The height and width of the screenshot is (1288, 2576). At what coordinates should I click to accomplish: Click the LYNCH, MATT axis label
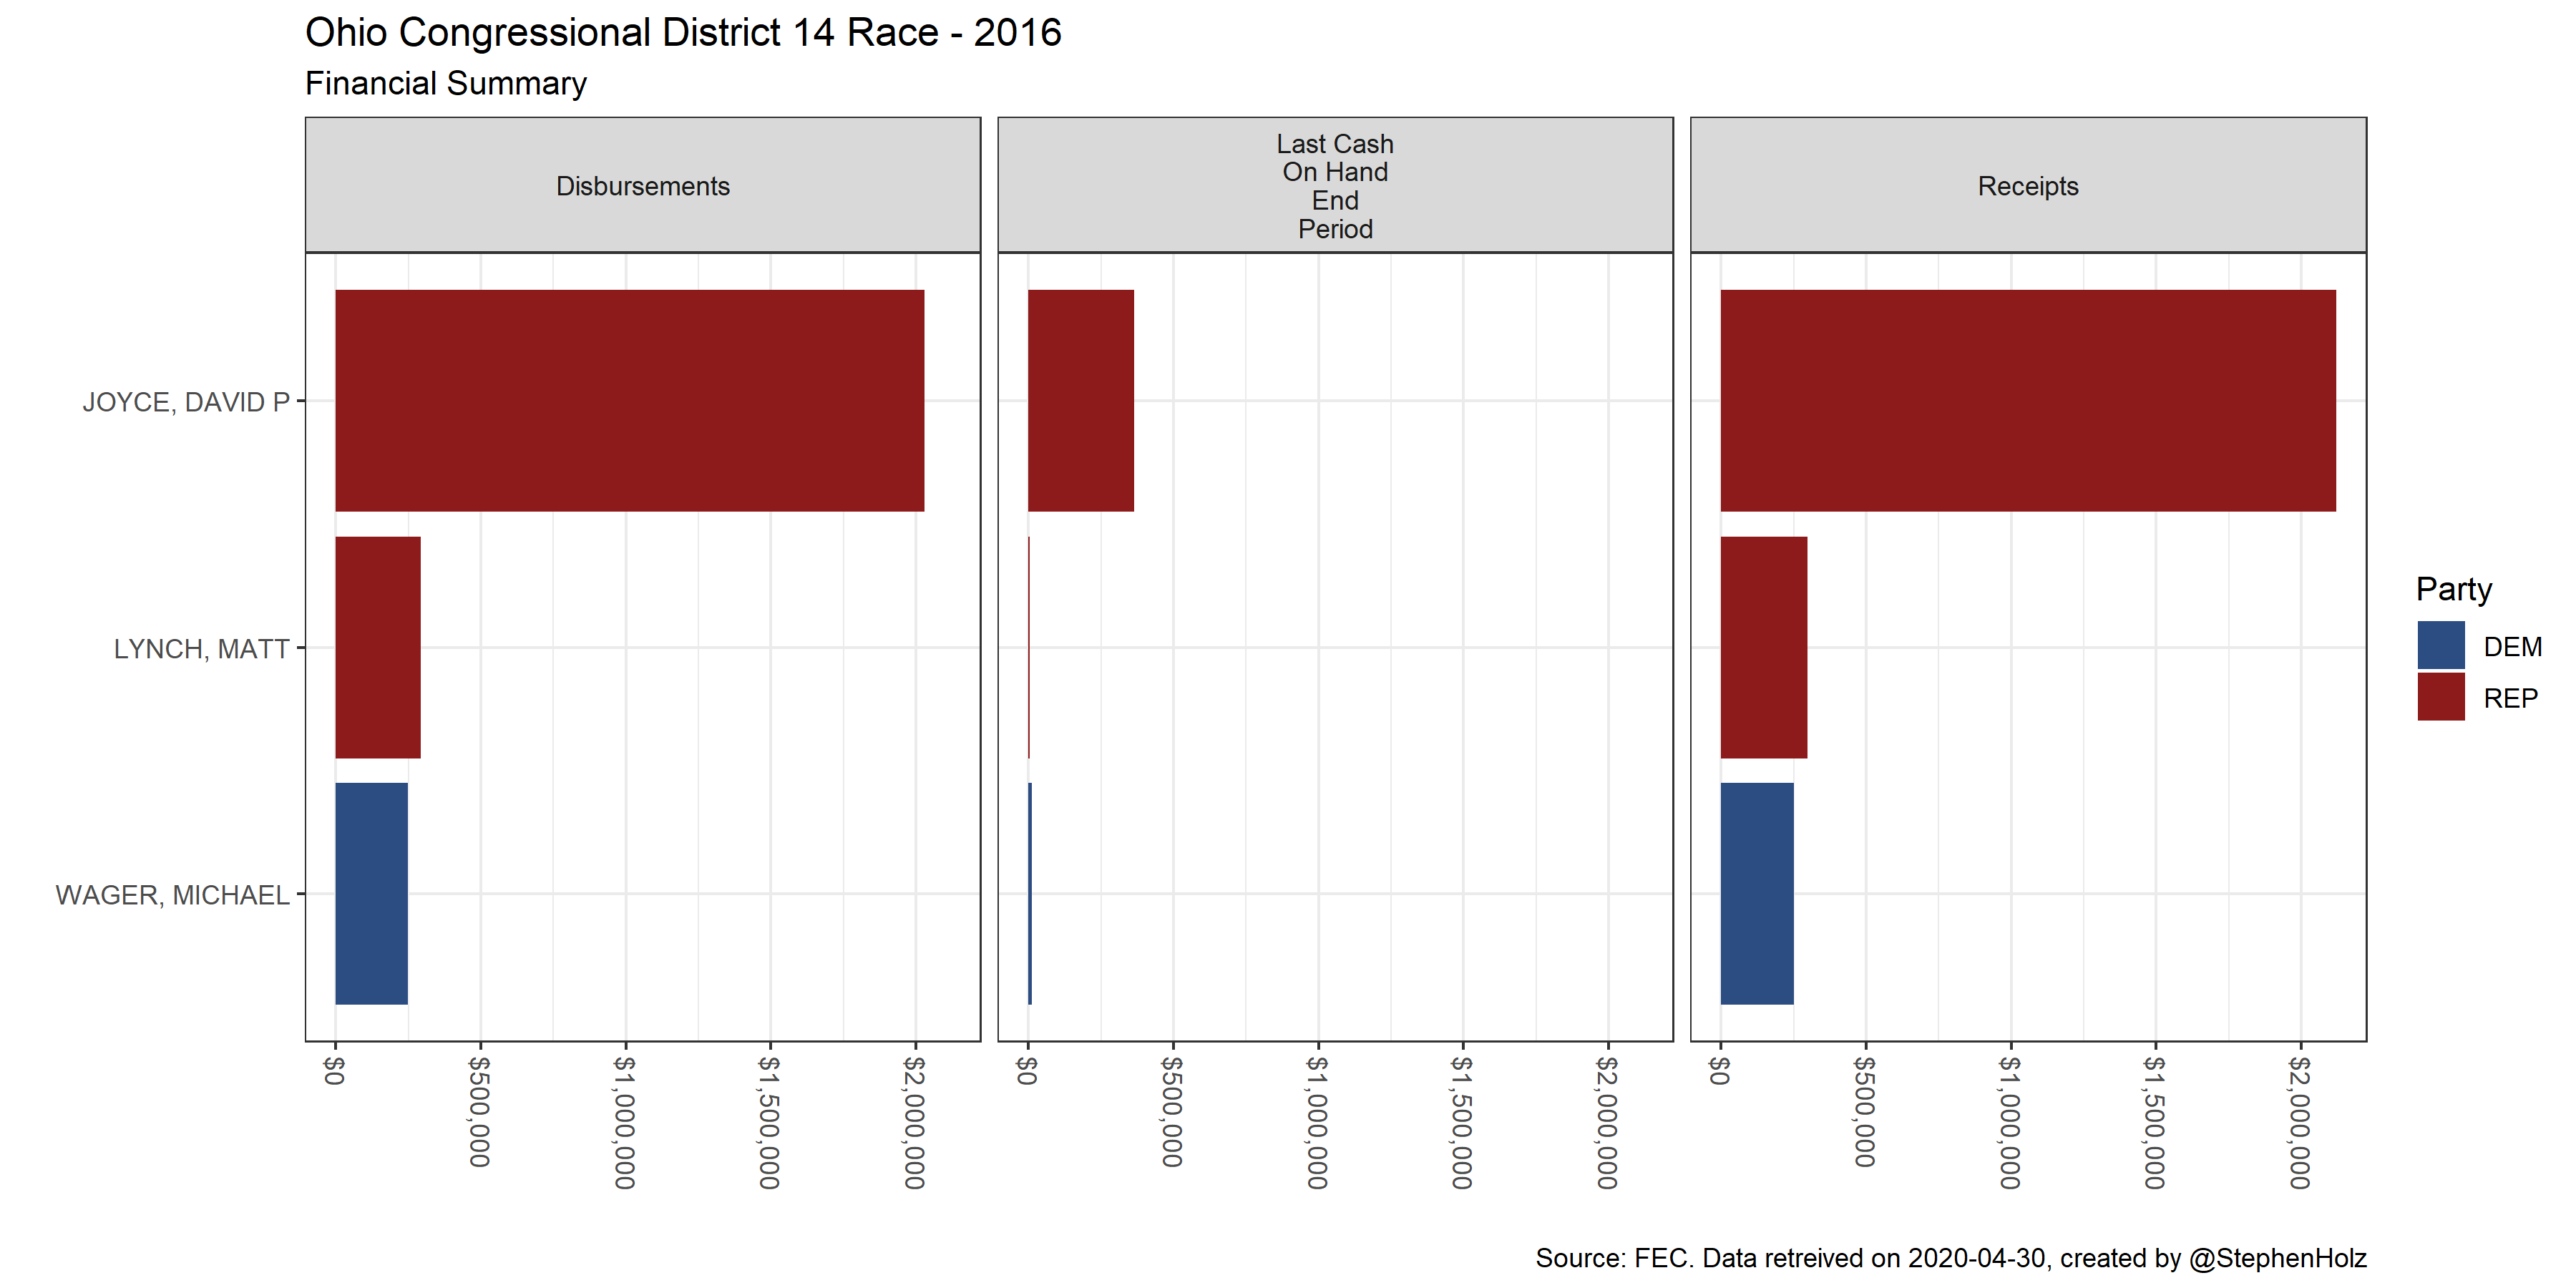201,649
